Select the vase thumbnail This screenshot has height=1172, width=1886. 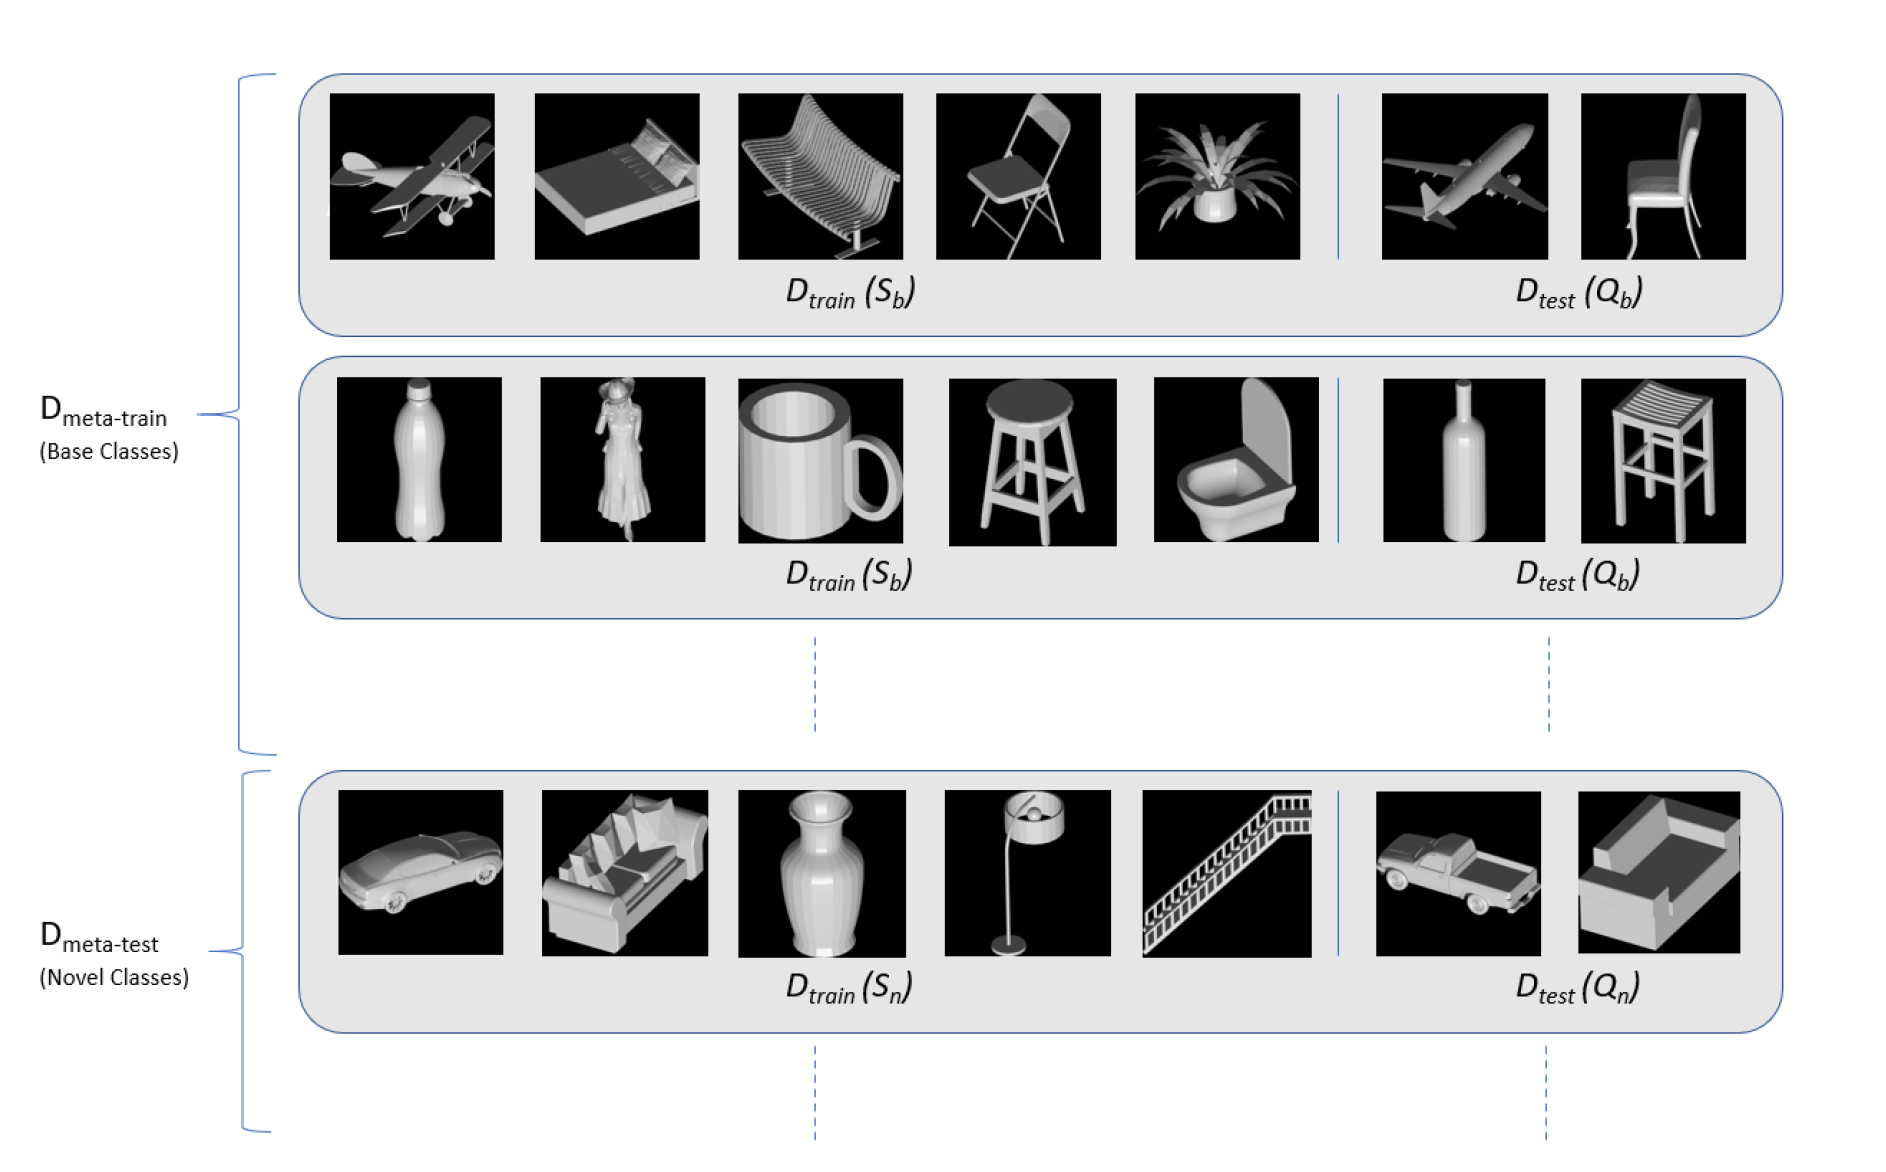pos(822,873)
